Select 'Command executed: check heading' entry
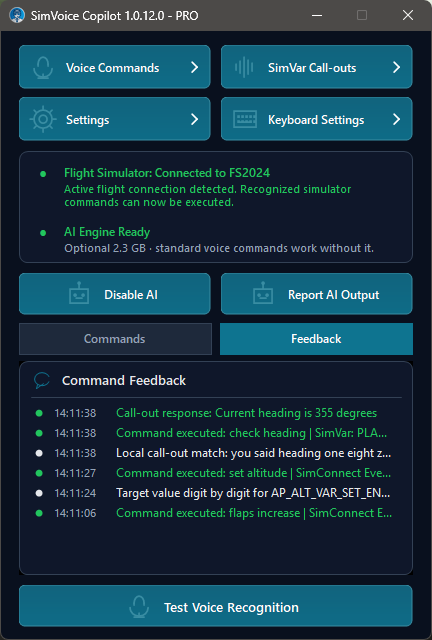Screen dimensions: 432x640 [251, 433]
